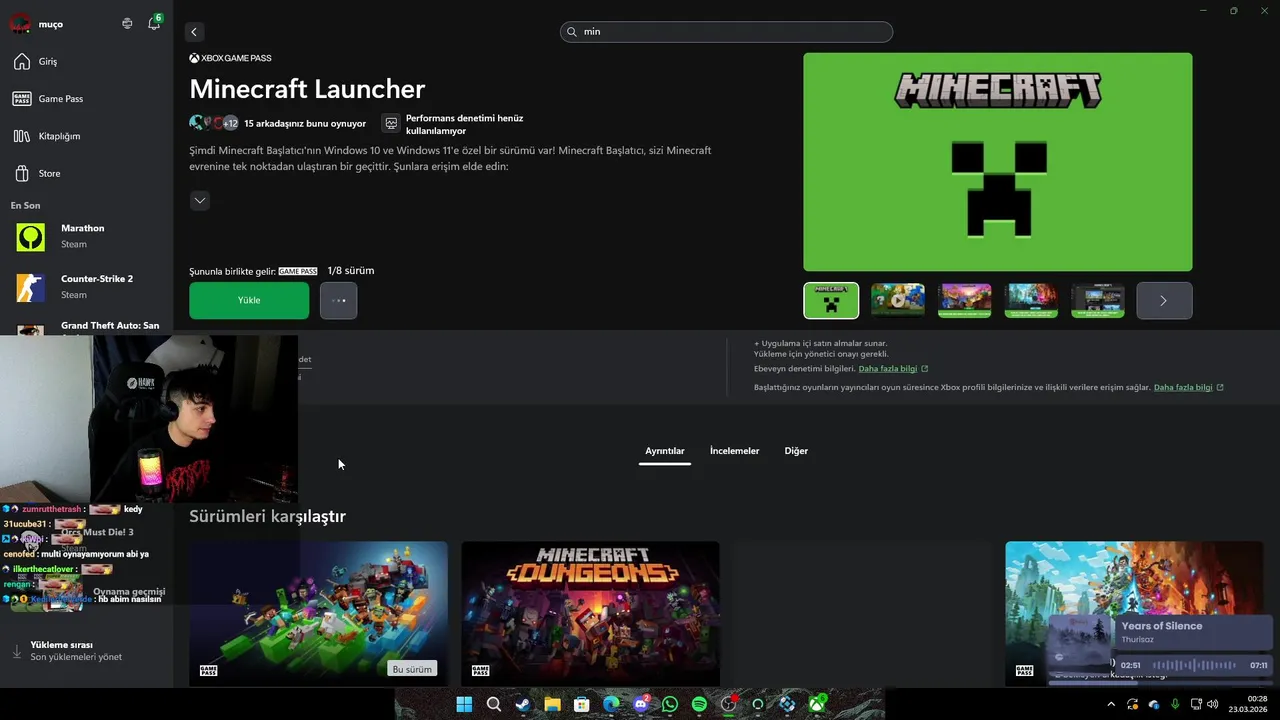1280x720 pixels.
Task: Open large Minecraft creeper hero image
Action: click(x=998, y=162)
